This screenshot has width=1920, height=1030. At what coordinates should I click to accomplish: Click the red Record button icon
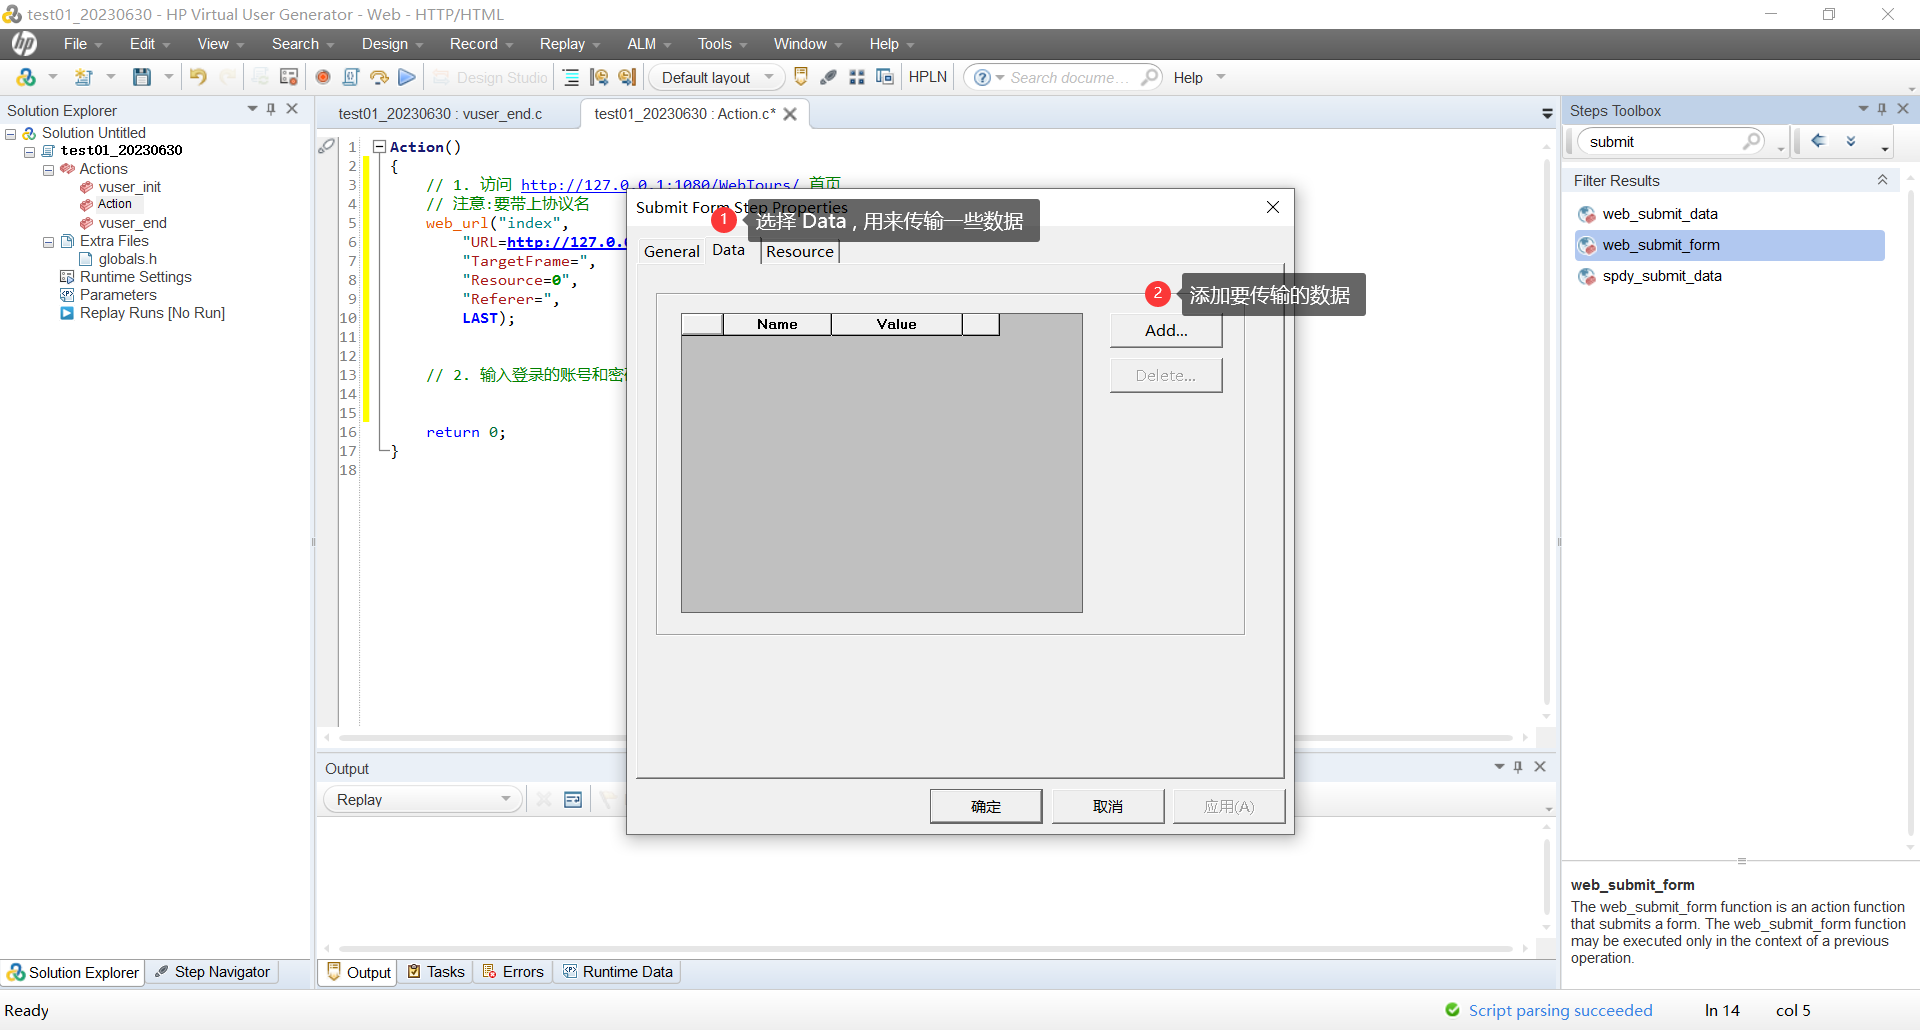323,77
